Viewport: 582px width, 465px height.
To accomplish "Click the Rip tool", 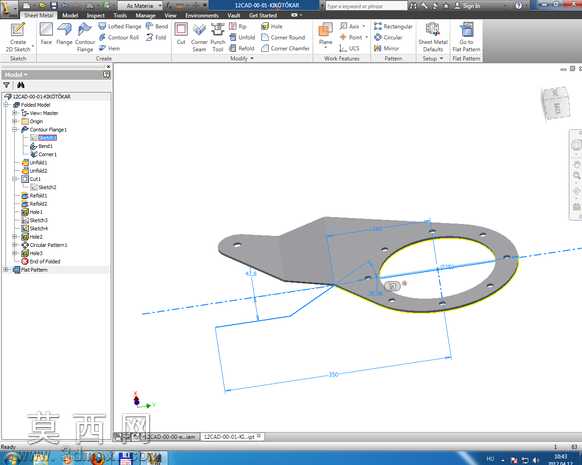I will pos(238,26).
